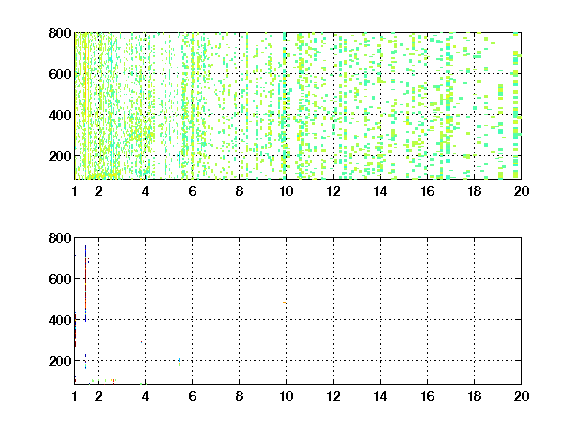Click the 14 tick label under bottom plot
Image resolution: width=576 pixels, height=432 pixels.
pos(380,396)
